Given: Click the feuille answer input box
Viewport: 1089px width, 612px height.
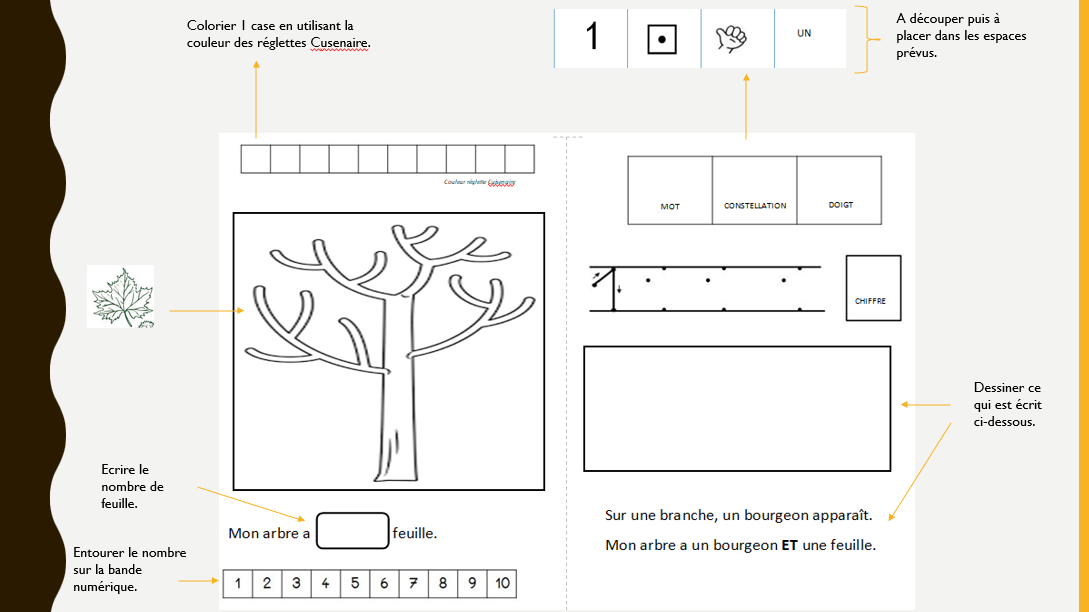Looking at the screenshot, I should [x=351, y=531].
